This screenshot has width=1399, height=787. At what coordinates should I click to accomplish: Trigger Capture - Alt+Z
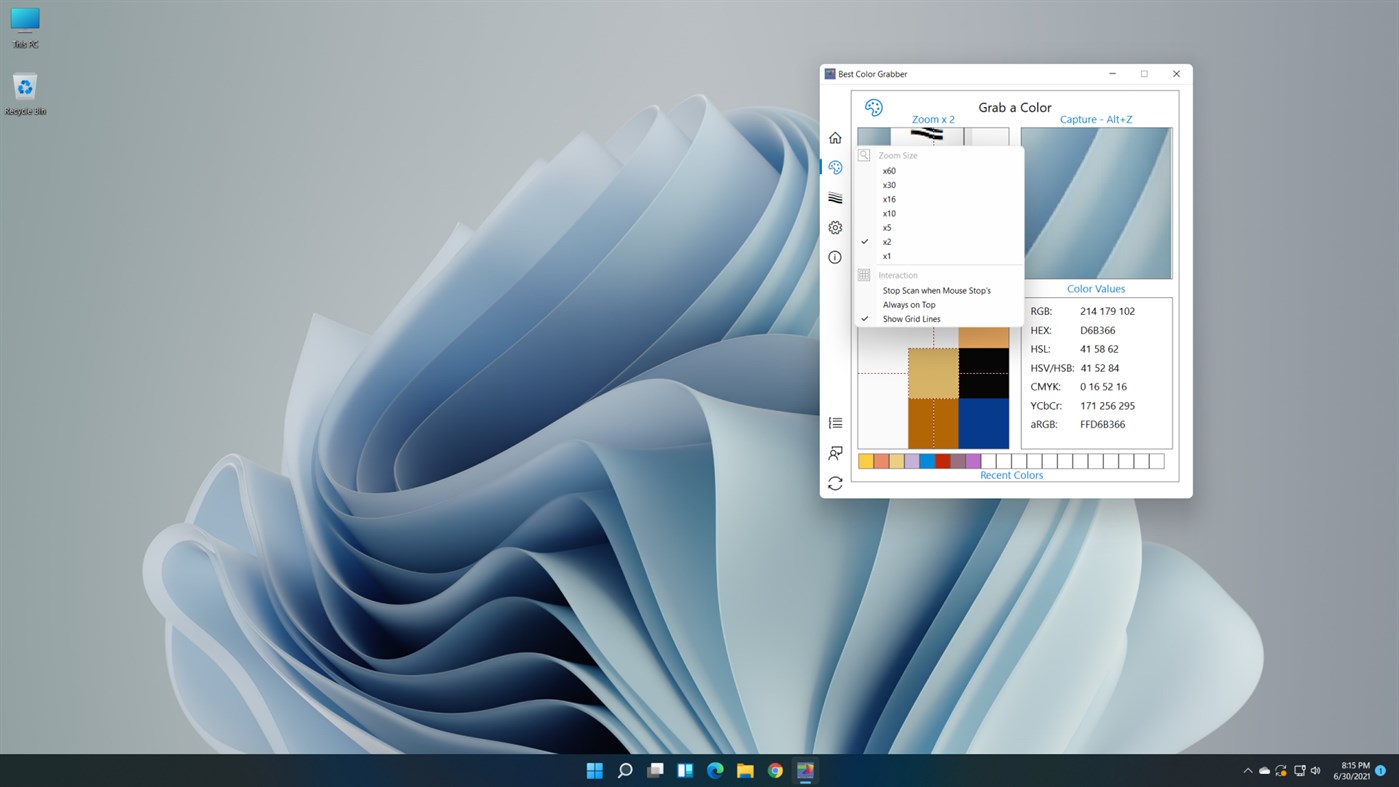point(1095,119)
